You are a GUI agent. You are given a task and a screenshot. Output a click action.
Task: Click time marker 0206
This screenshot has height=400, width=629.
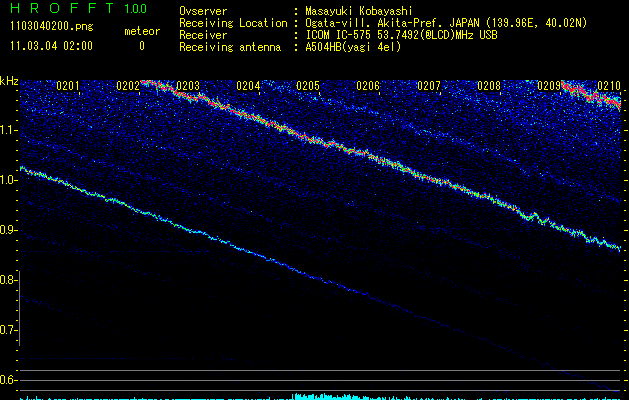point(368,86)
